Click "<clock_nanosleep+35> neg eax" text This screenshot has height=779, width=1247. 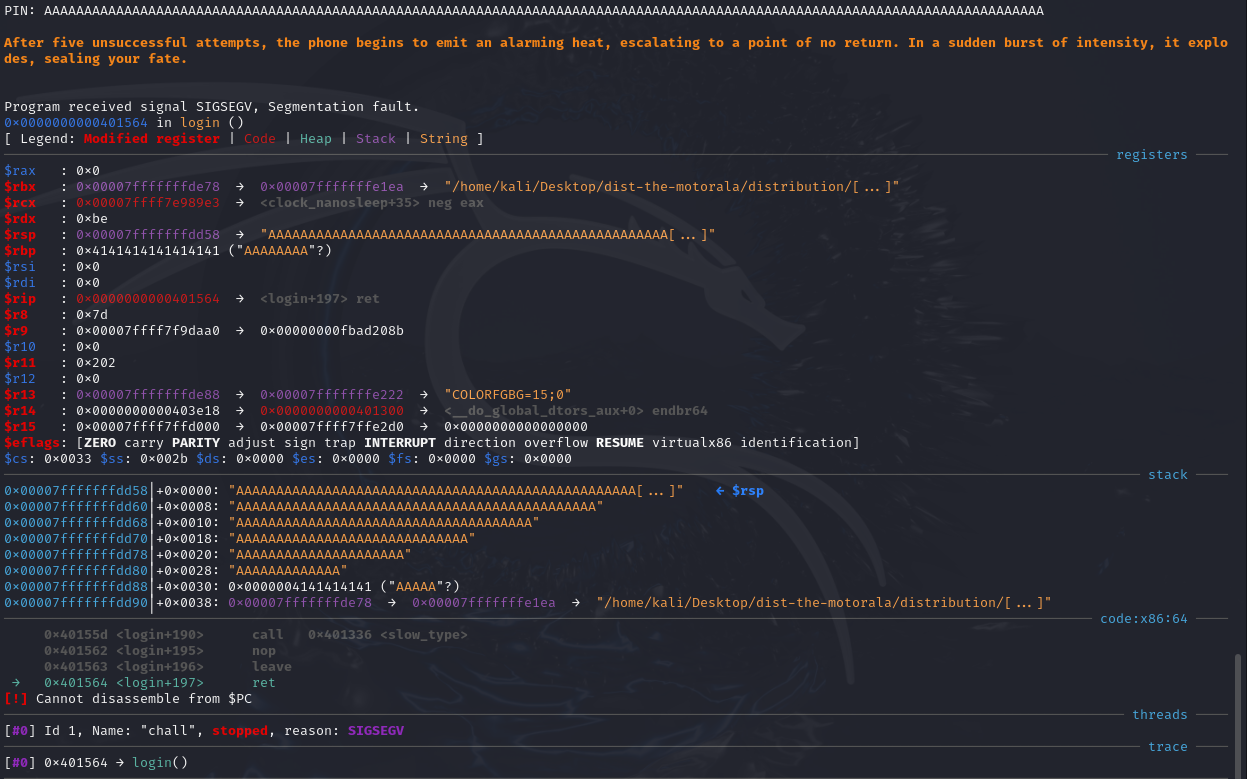click(372, 203)
